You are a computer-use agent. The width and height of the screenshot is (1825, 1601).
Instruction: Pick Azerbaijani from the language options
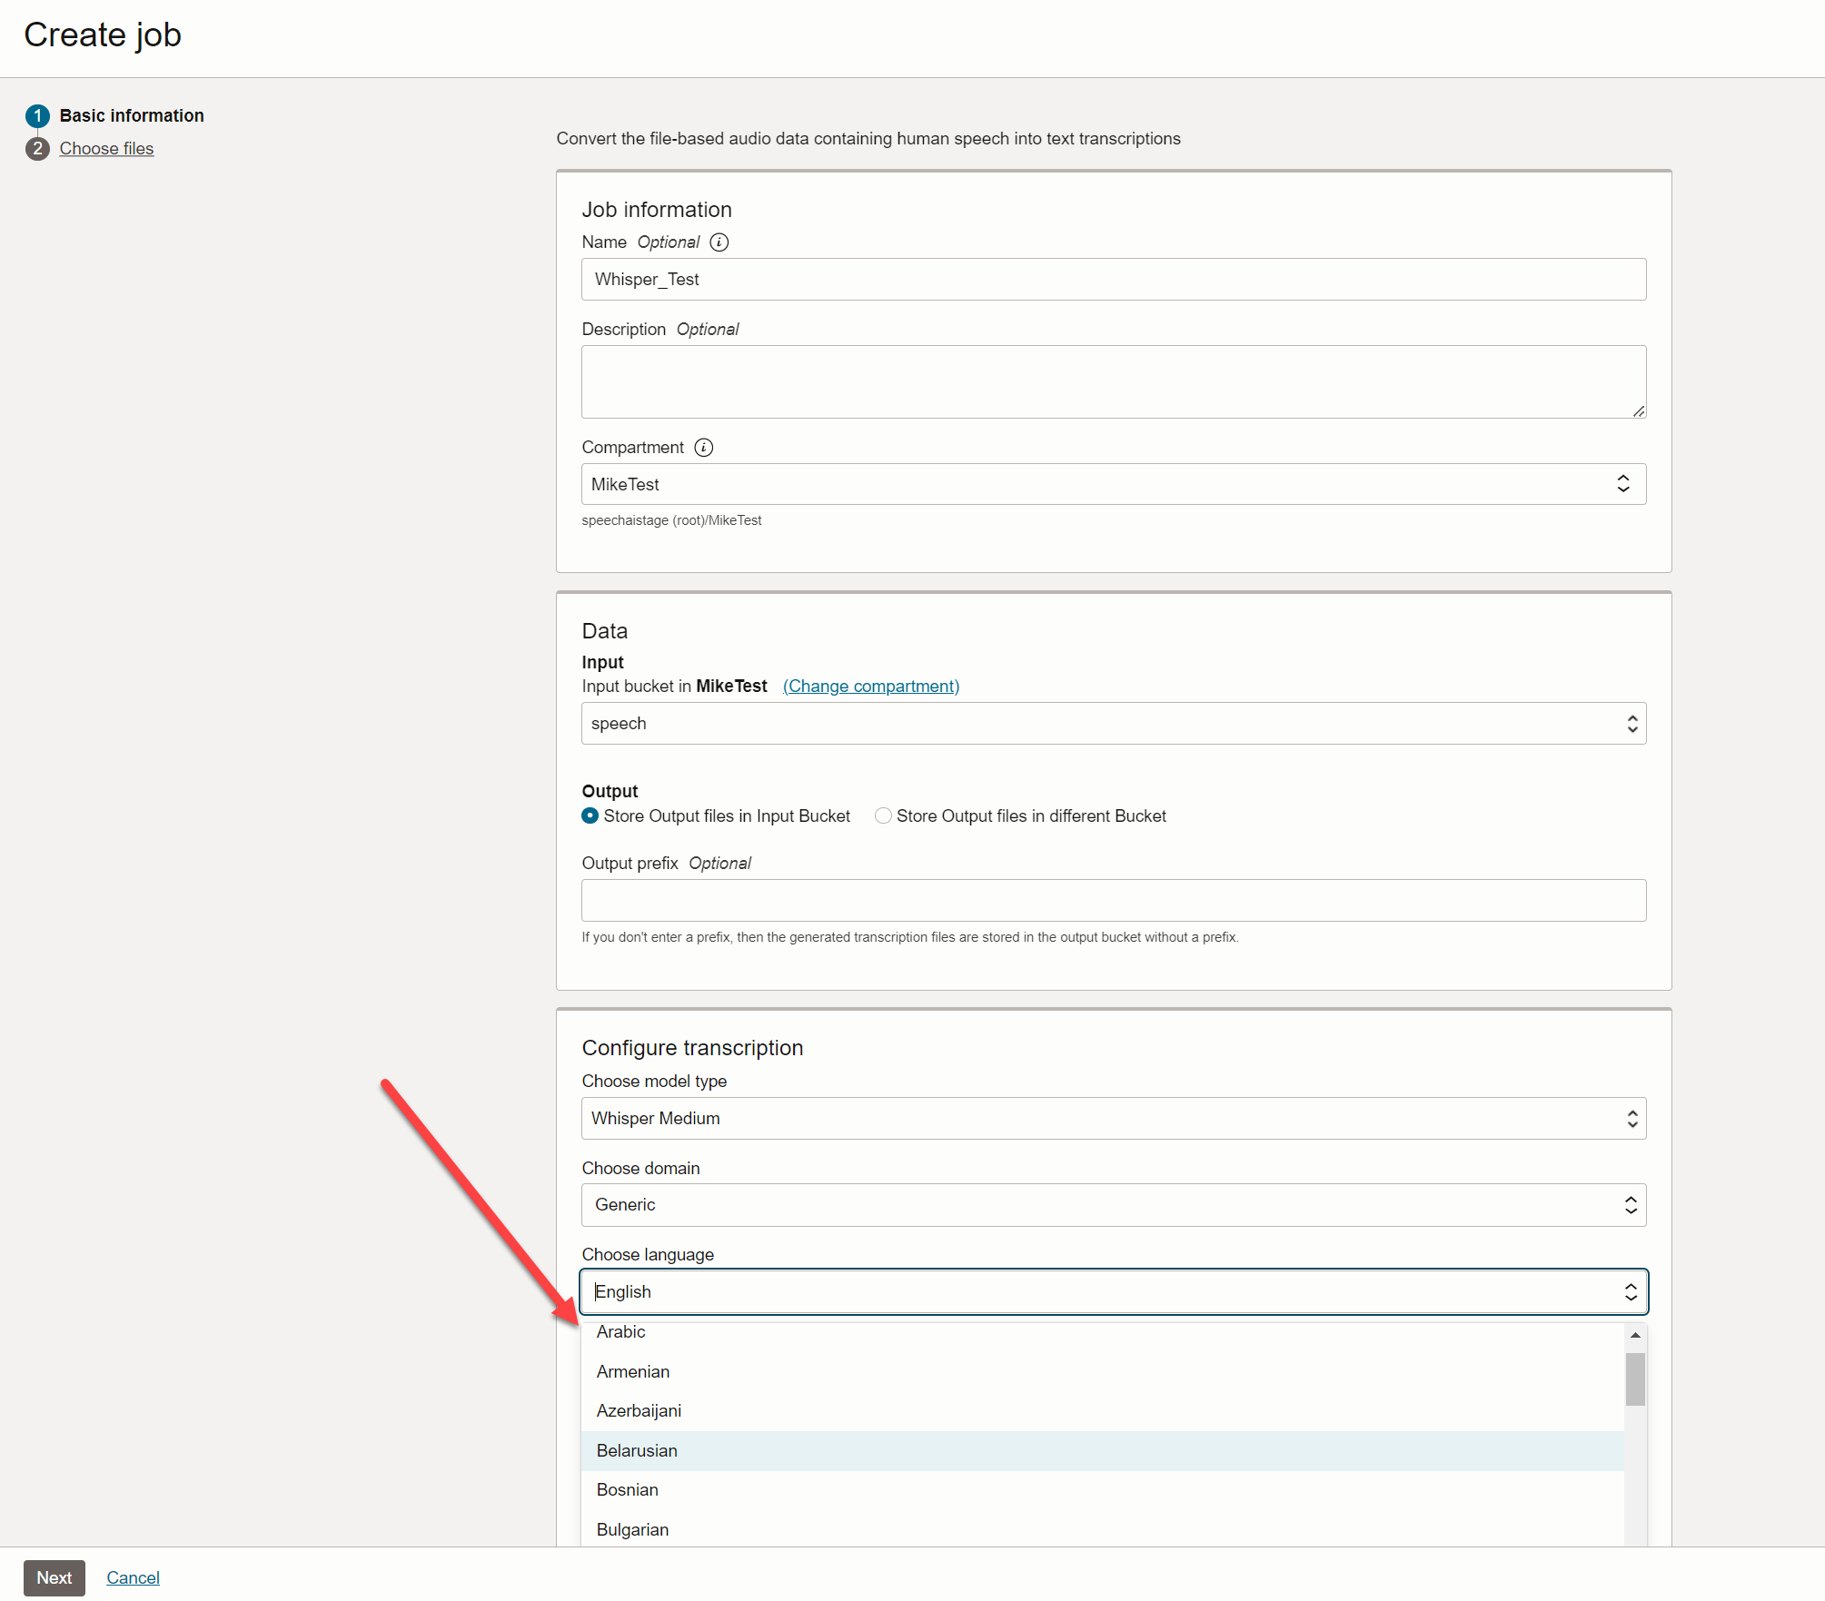coord(639,1410)
